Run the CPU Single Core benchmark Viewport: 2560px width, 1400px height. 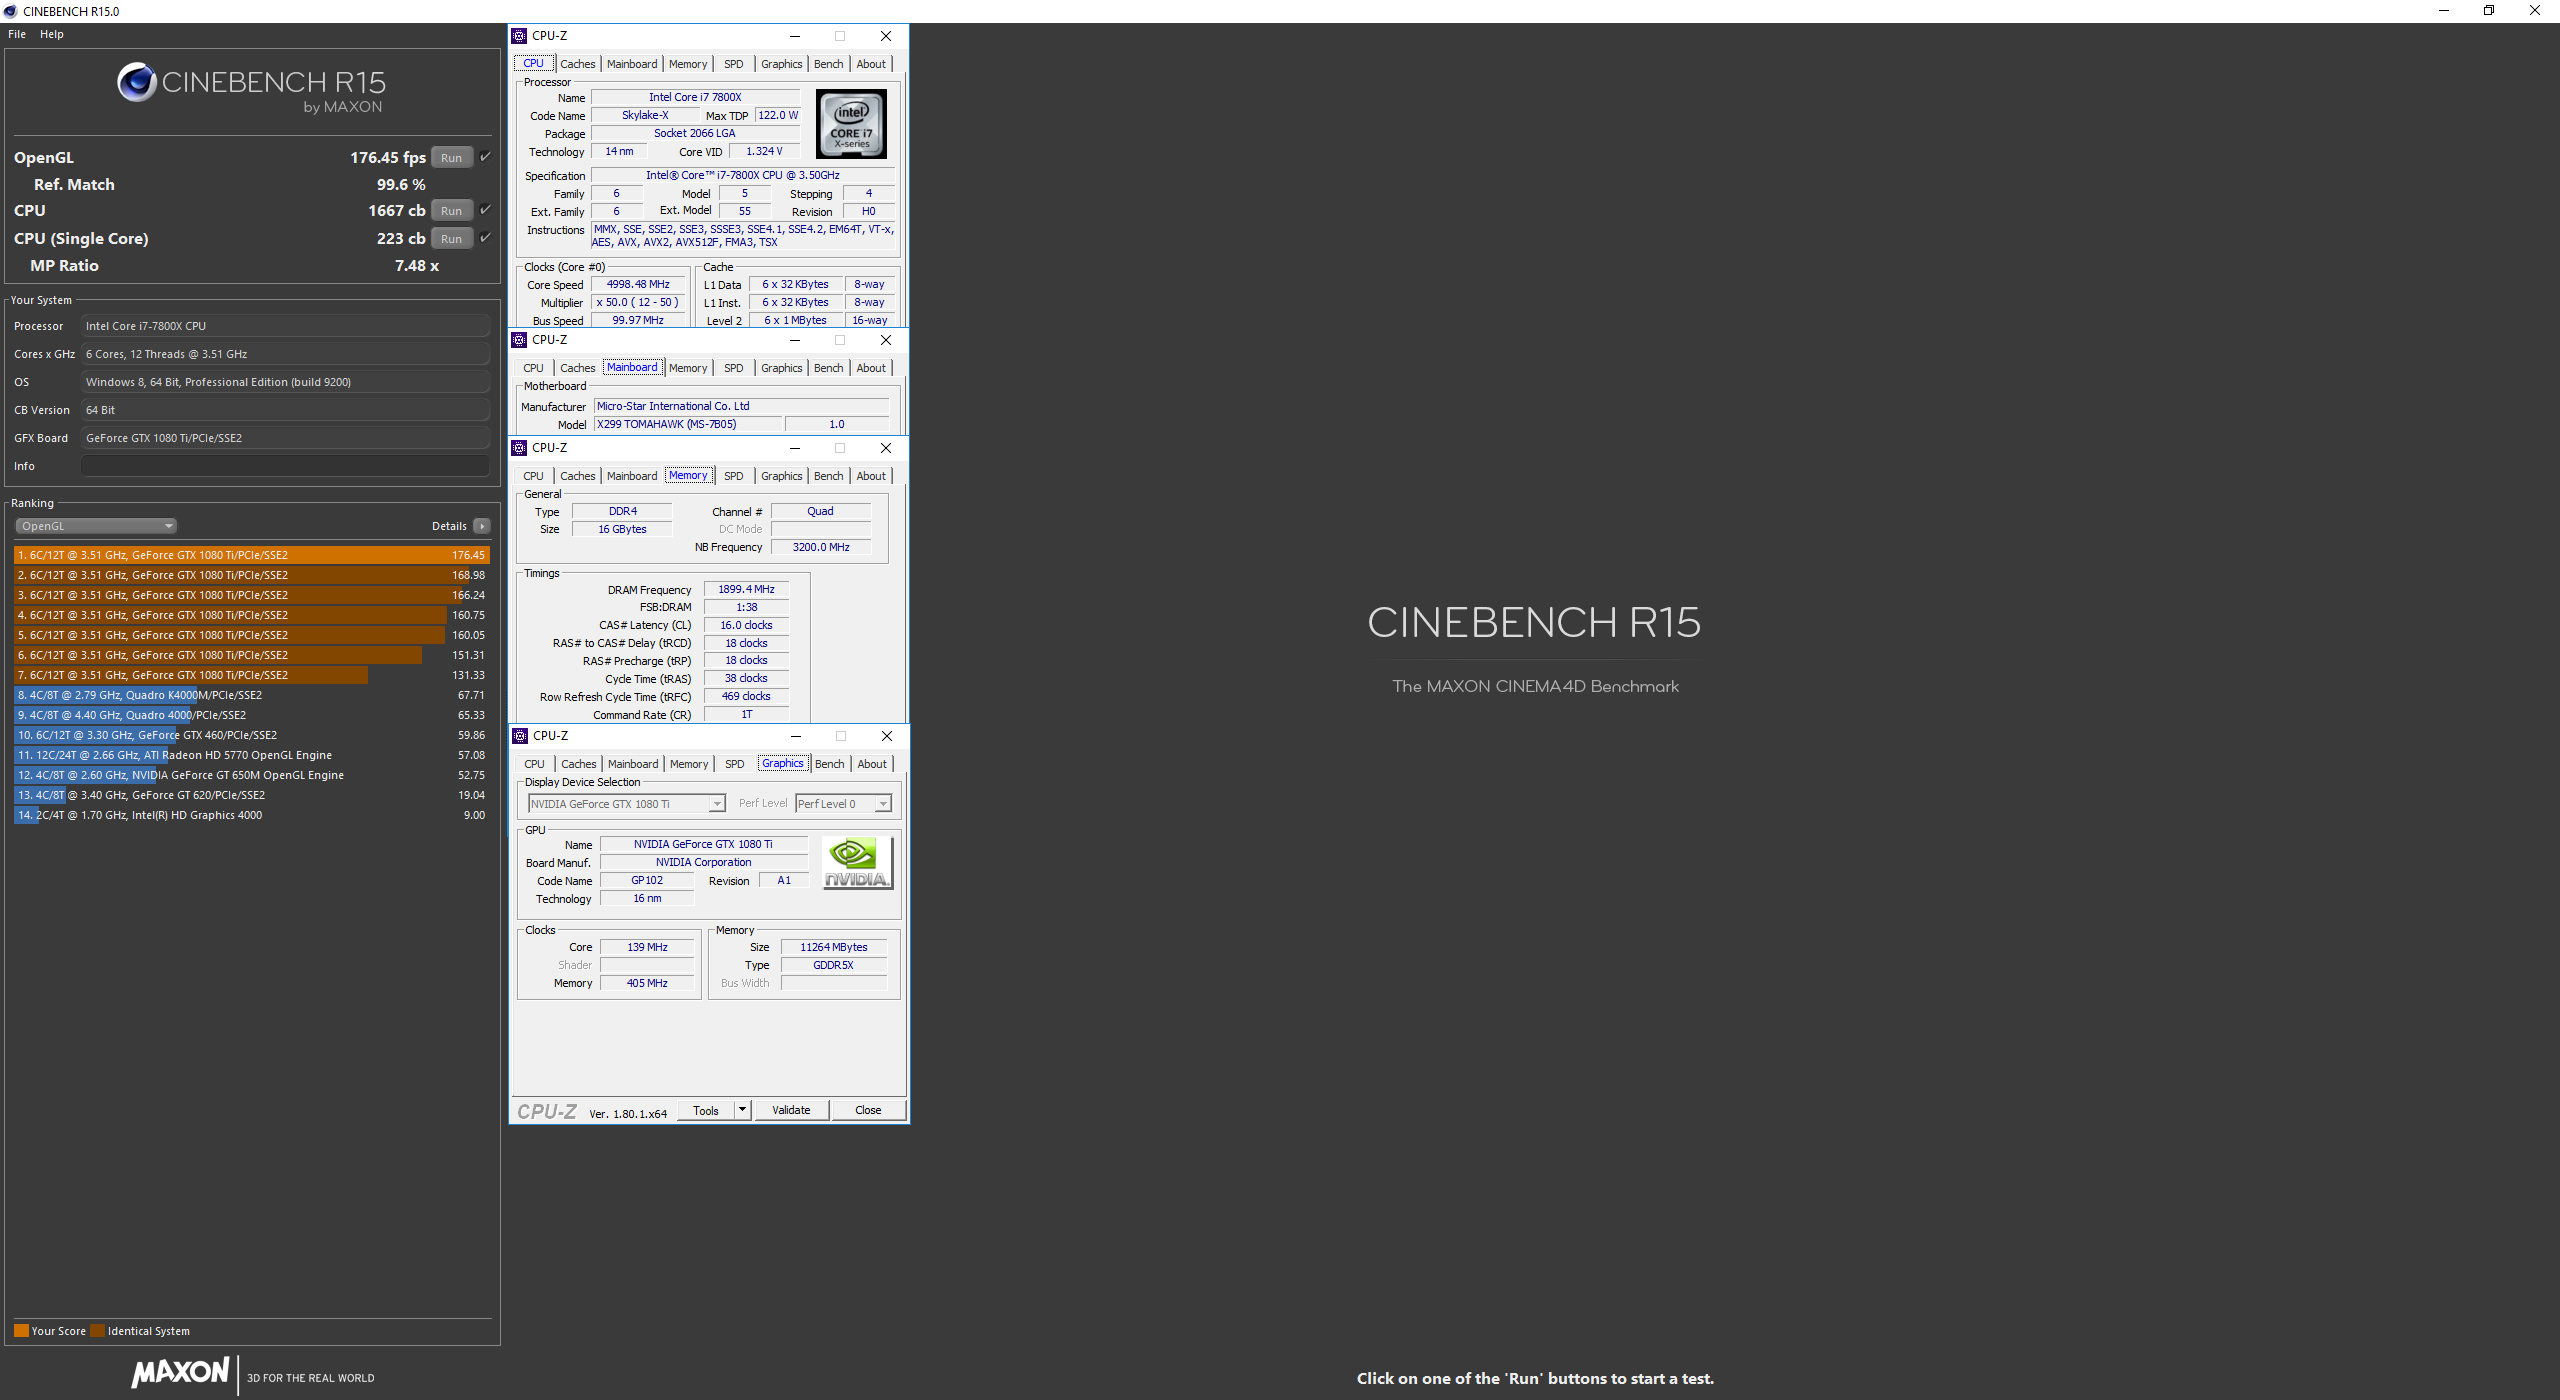452,239
